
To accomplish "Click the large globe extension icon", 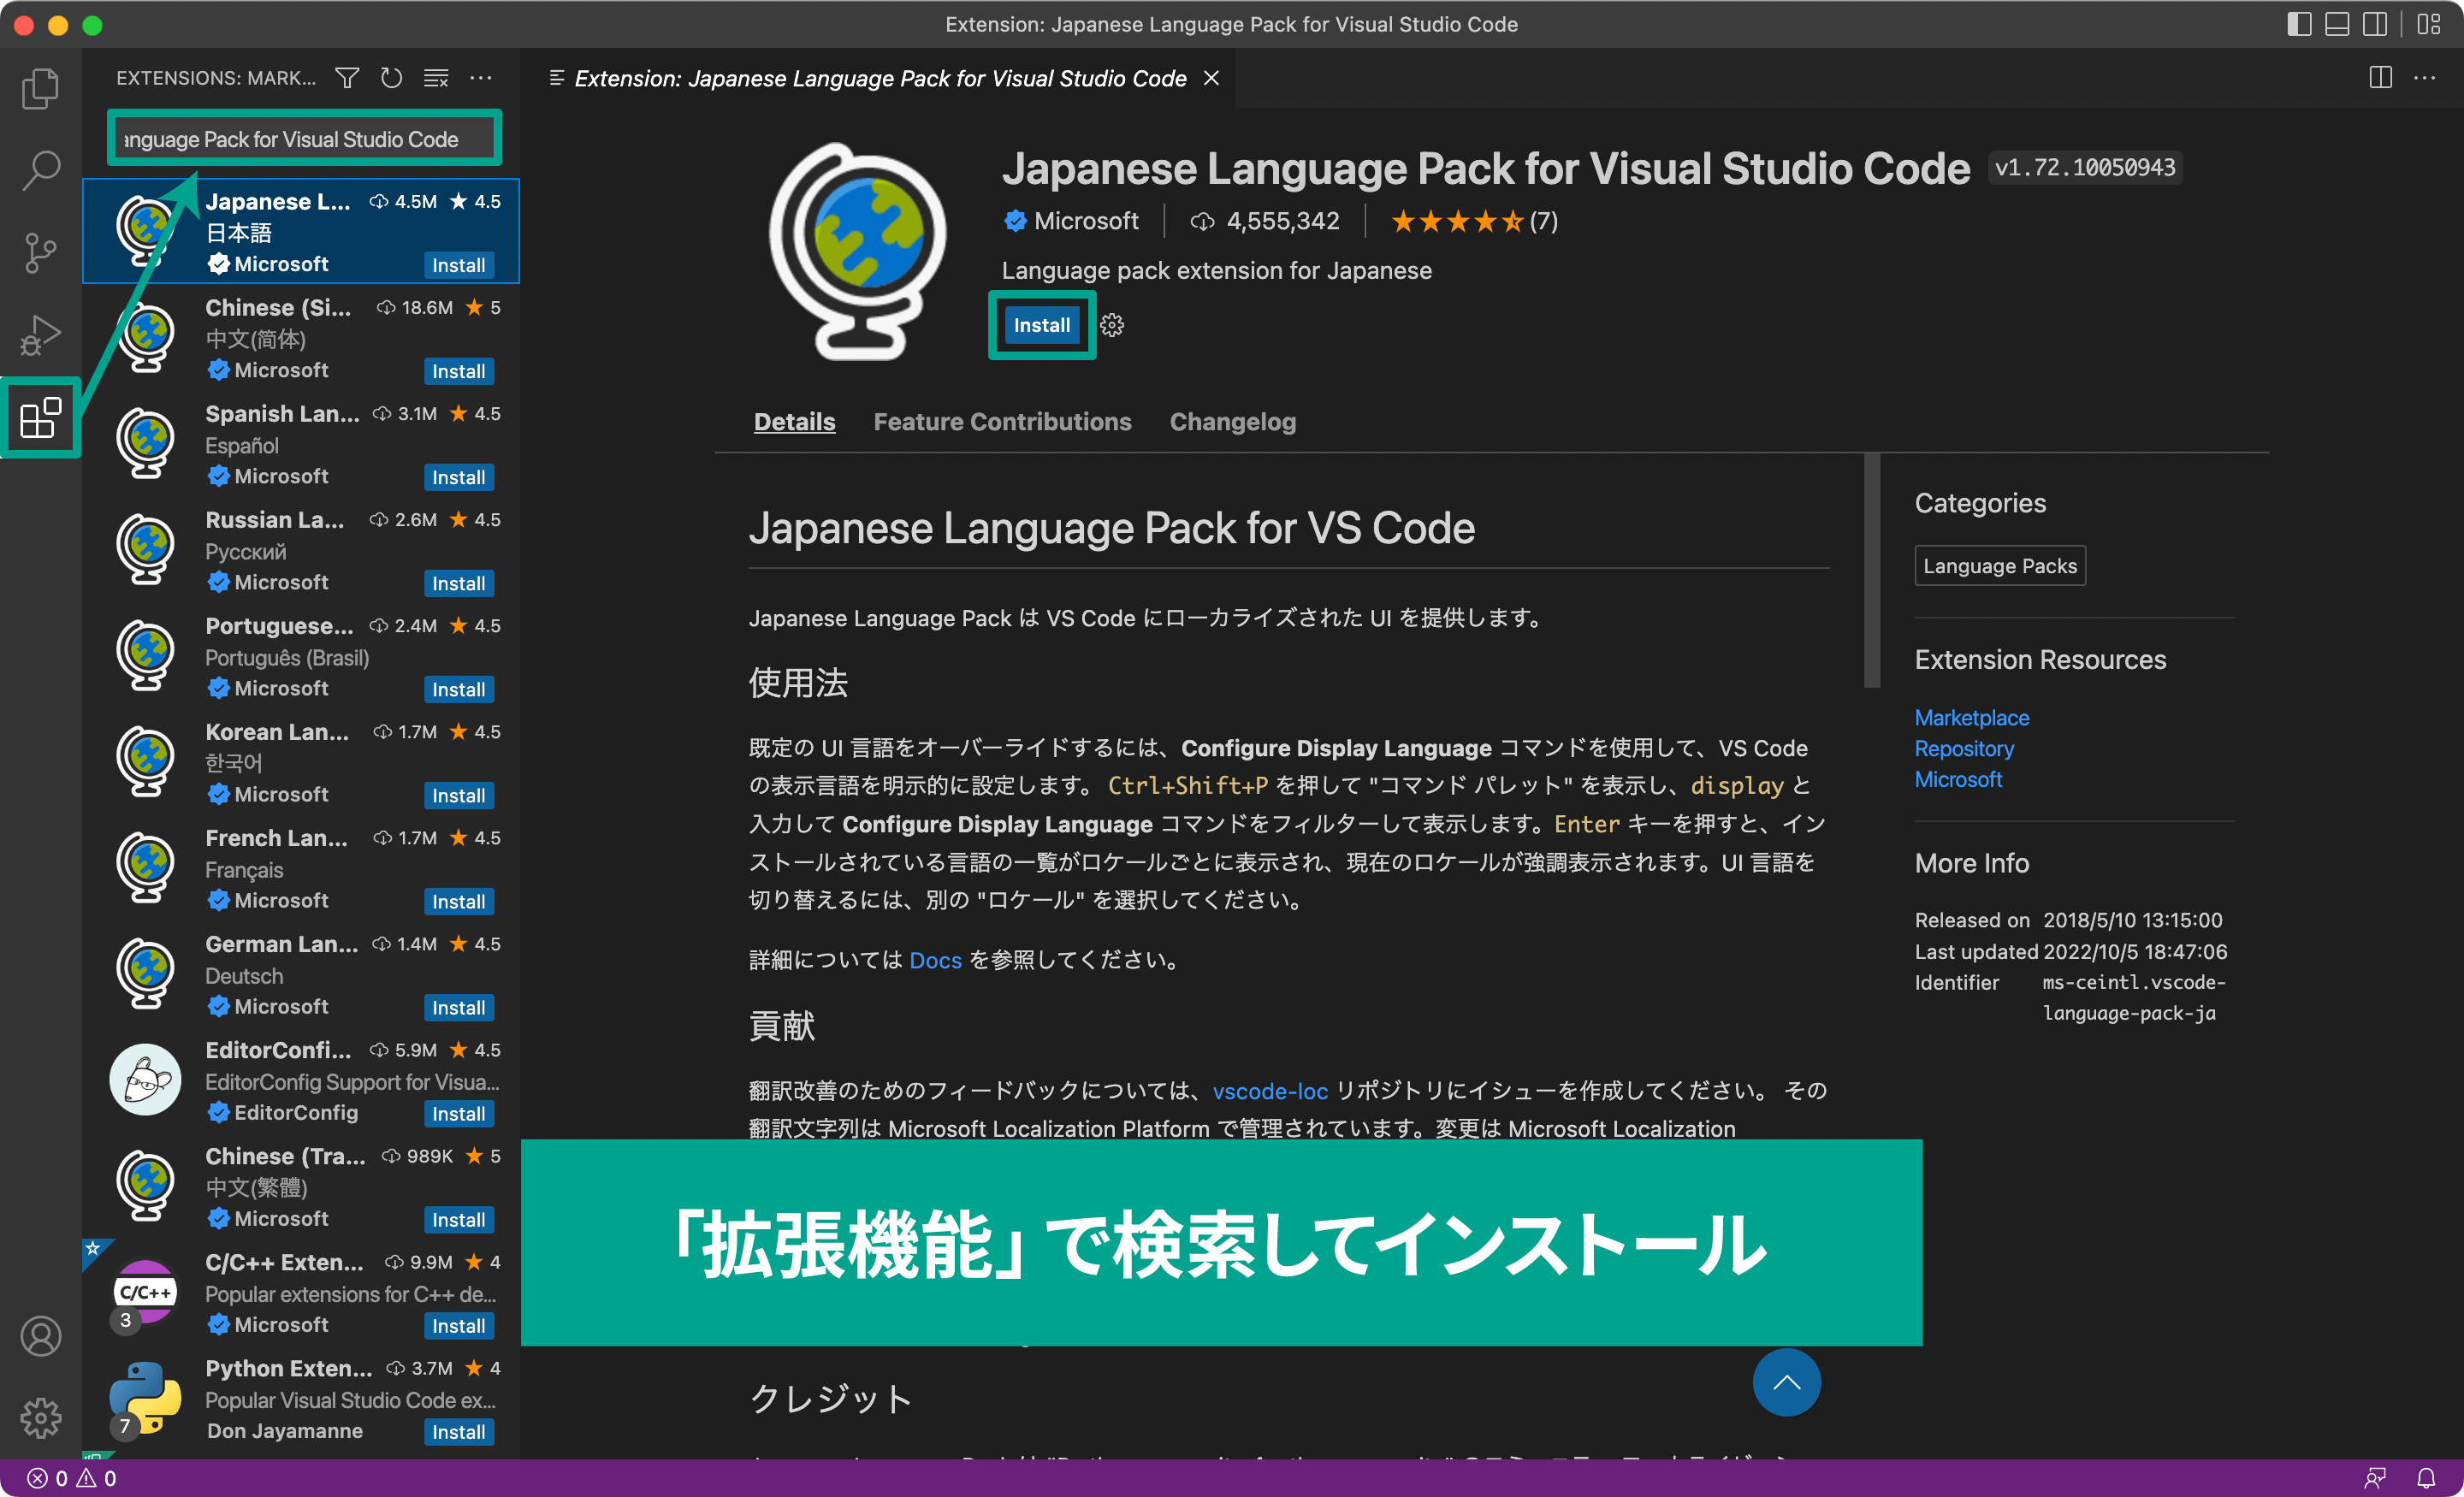I will coord(857,250).
